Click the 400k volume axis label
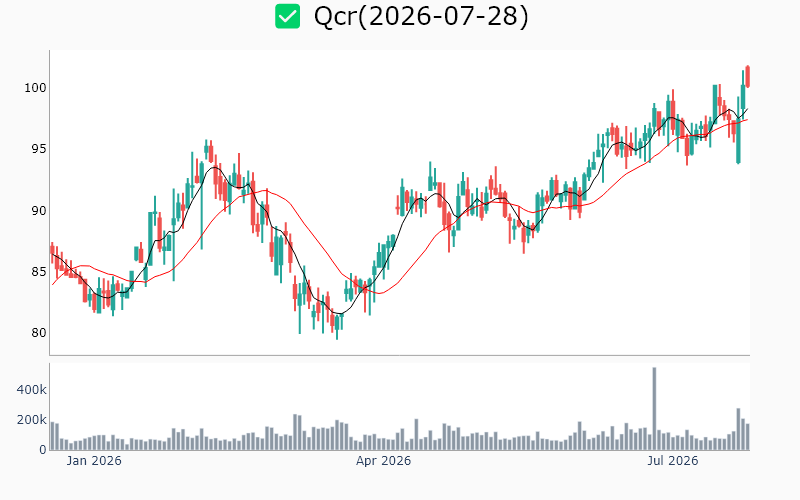The height and width of the screenshot is (500, 800). pos(32,390)
